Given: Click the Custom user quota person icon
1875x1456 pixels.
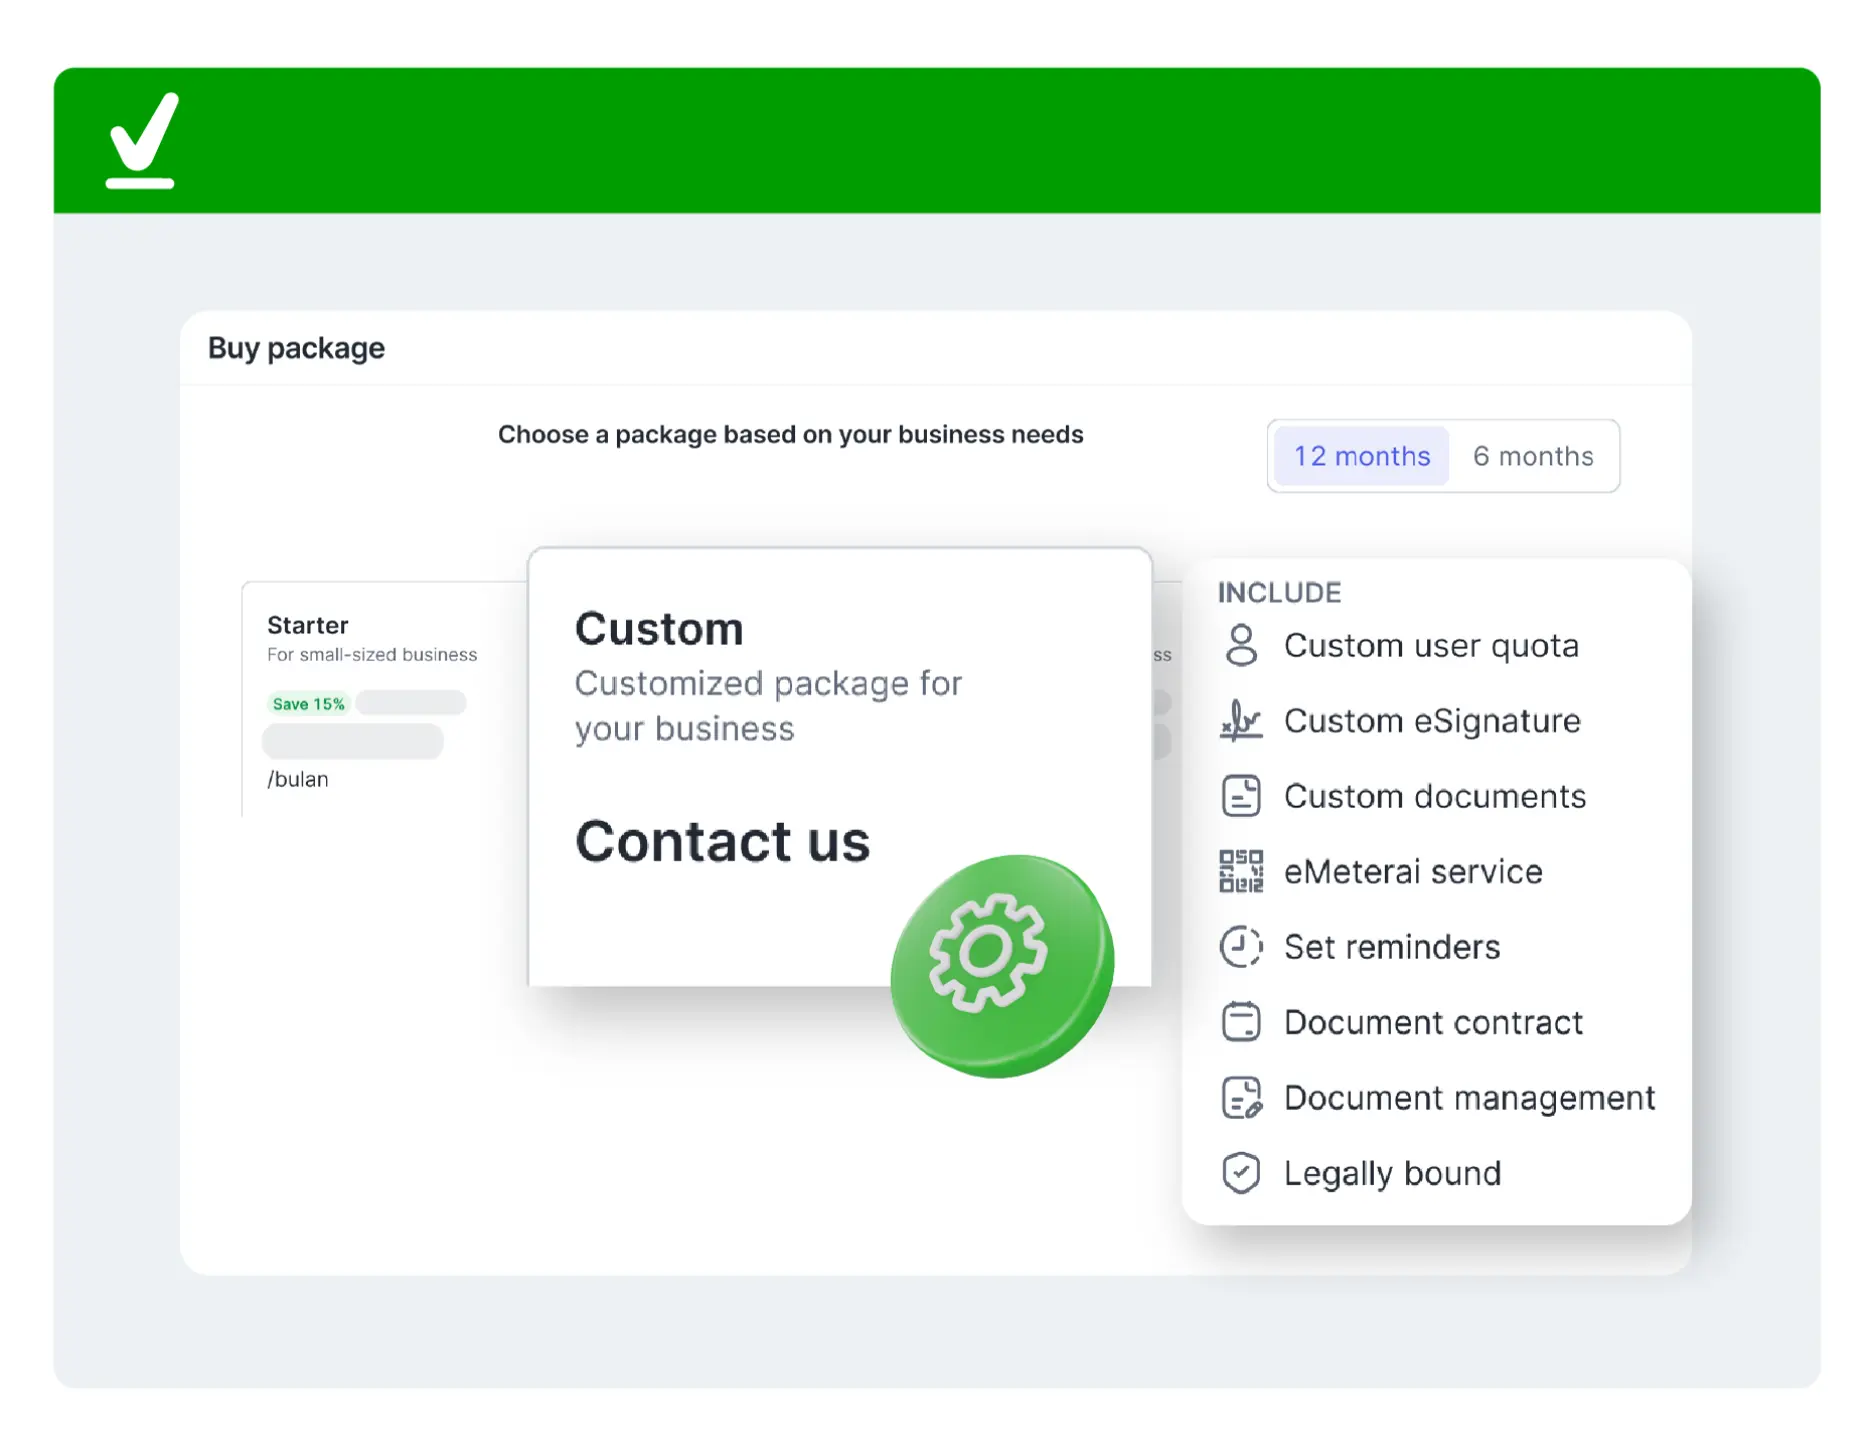Looking at the screenshot, I should click(x=1241, y=646).
